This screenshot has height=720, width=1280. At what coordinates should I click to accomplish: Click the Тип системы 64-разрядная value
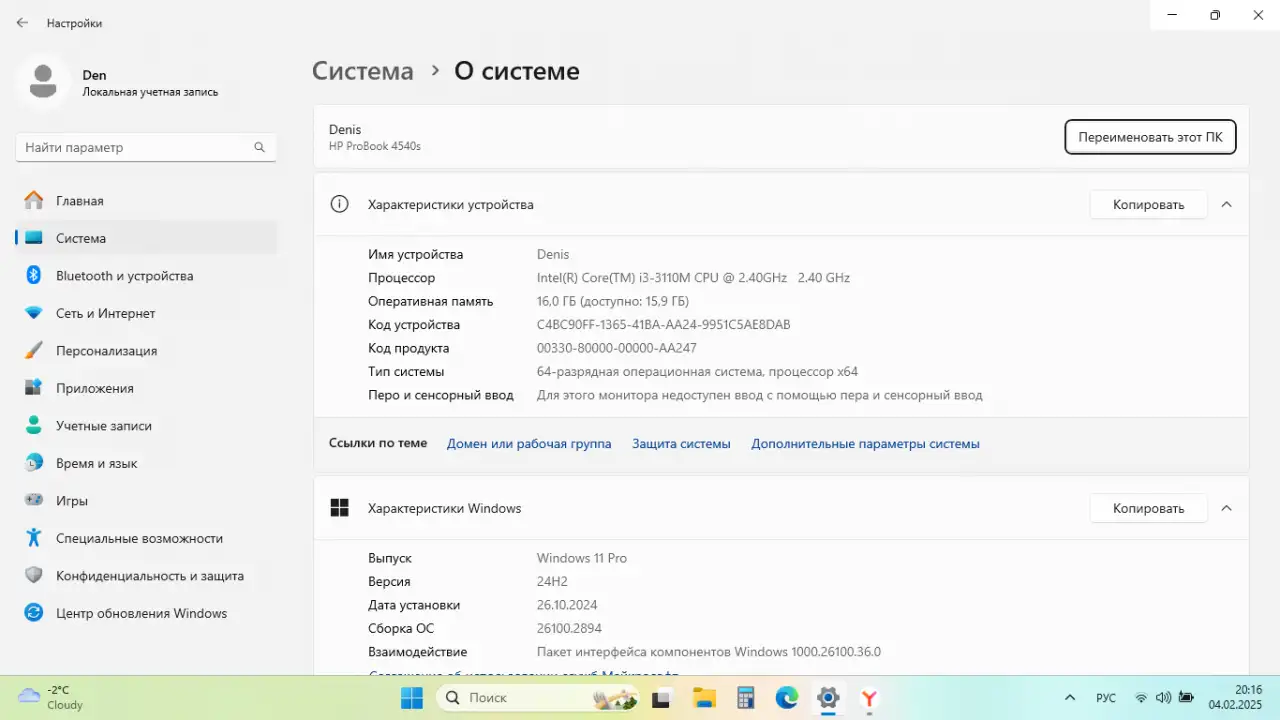pos(697,372)
